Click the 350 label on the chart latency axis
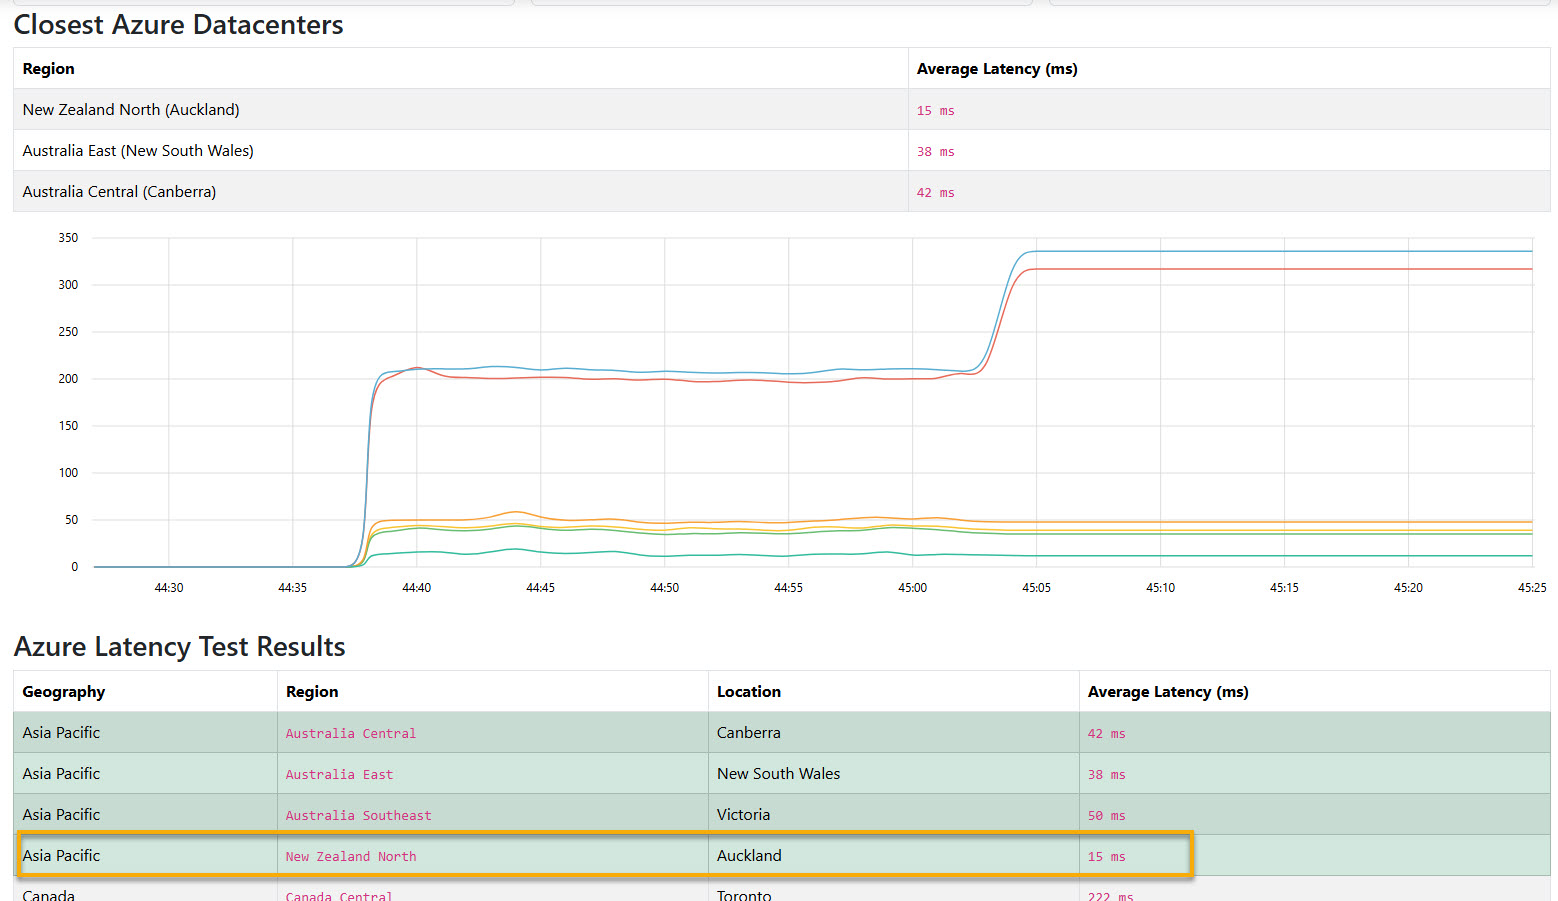The image size is (1558, 901). coord(68,238)
